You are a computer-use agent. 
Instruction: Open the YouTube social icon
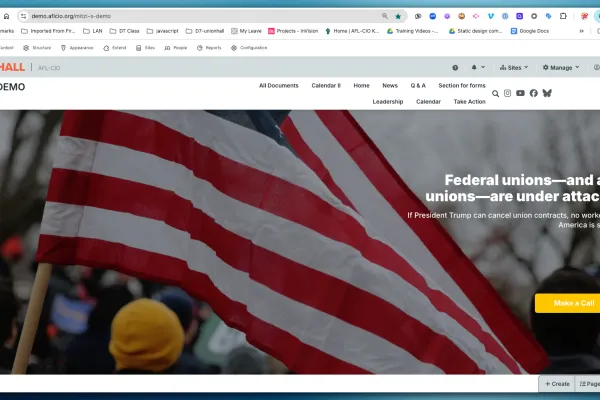pos(520,93)
